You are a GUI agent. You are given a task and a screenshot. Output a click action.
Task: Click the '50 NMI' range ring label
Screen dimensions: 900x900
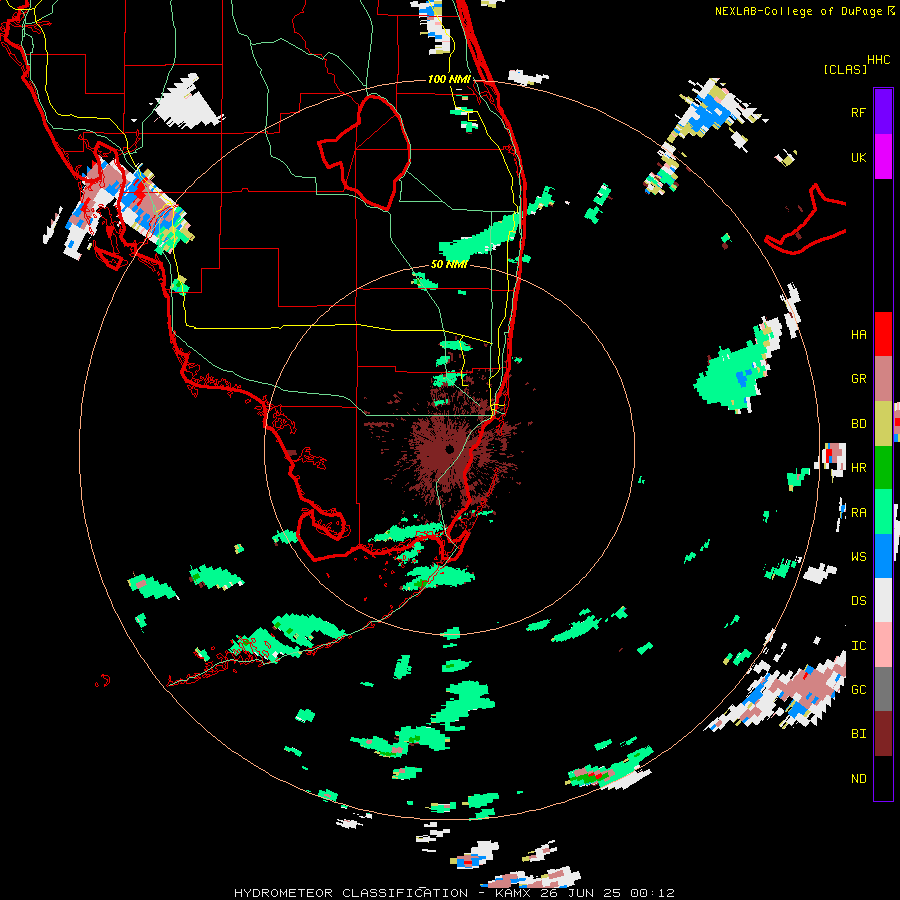[x=449, y=265]
